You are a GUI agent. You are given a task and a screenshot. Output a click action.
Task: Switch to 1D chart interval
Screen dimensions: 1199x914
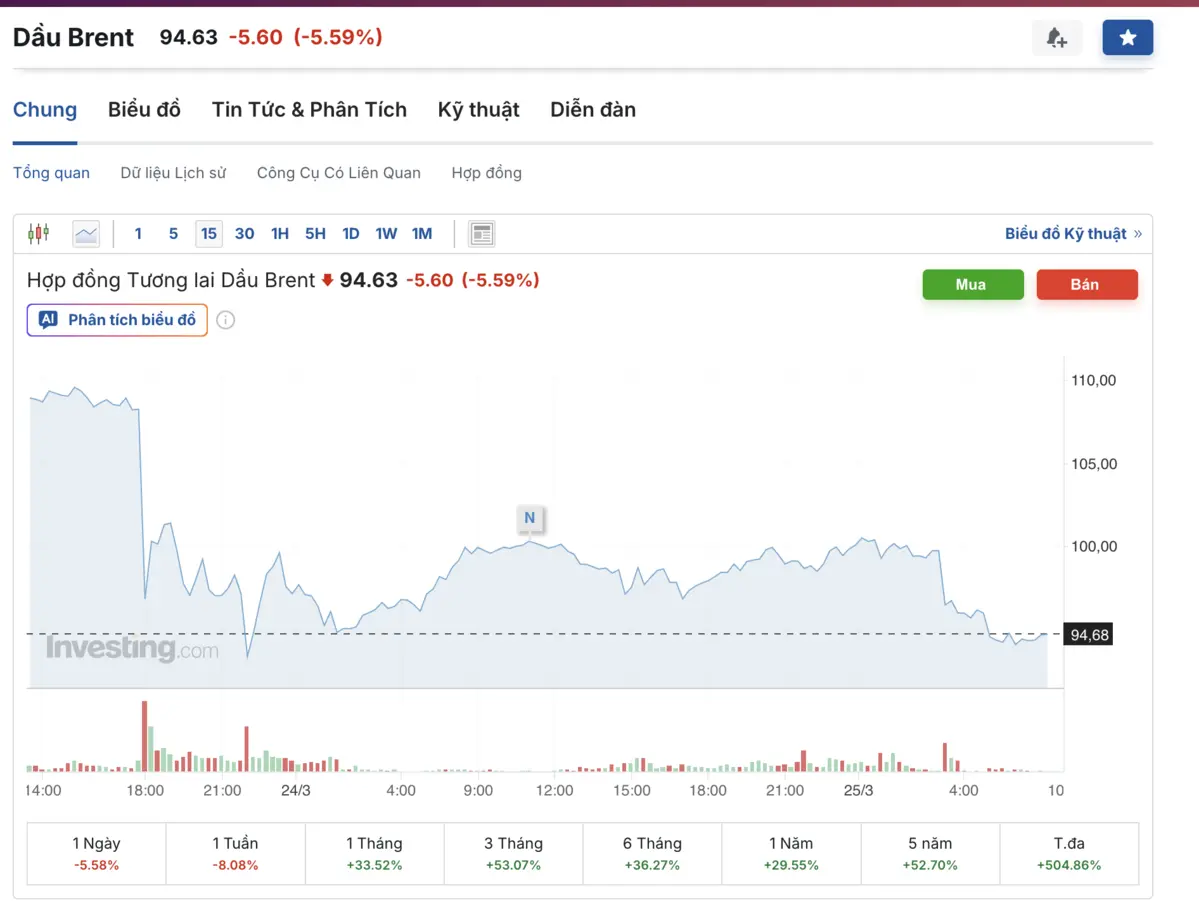350,234
